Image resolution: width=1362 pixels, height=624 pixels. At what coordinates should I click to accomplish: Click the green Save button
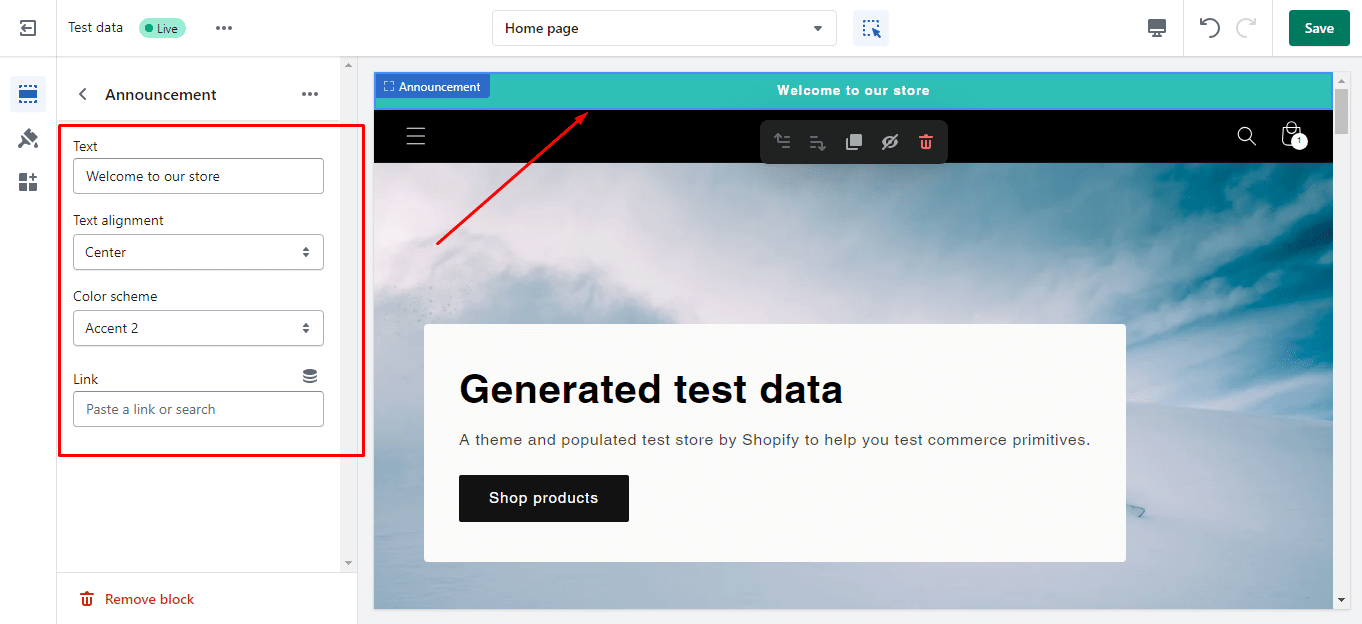tap(1318, 27)
